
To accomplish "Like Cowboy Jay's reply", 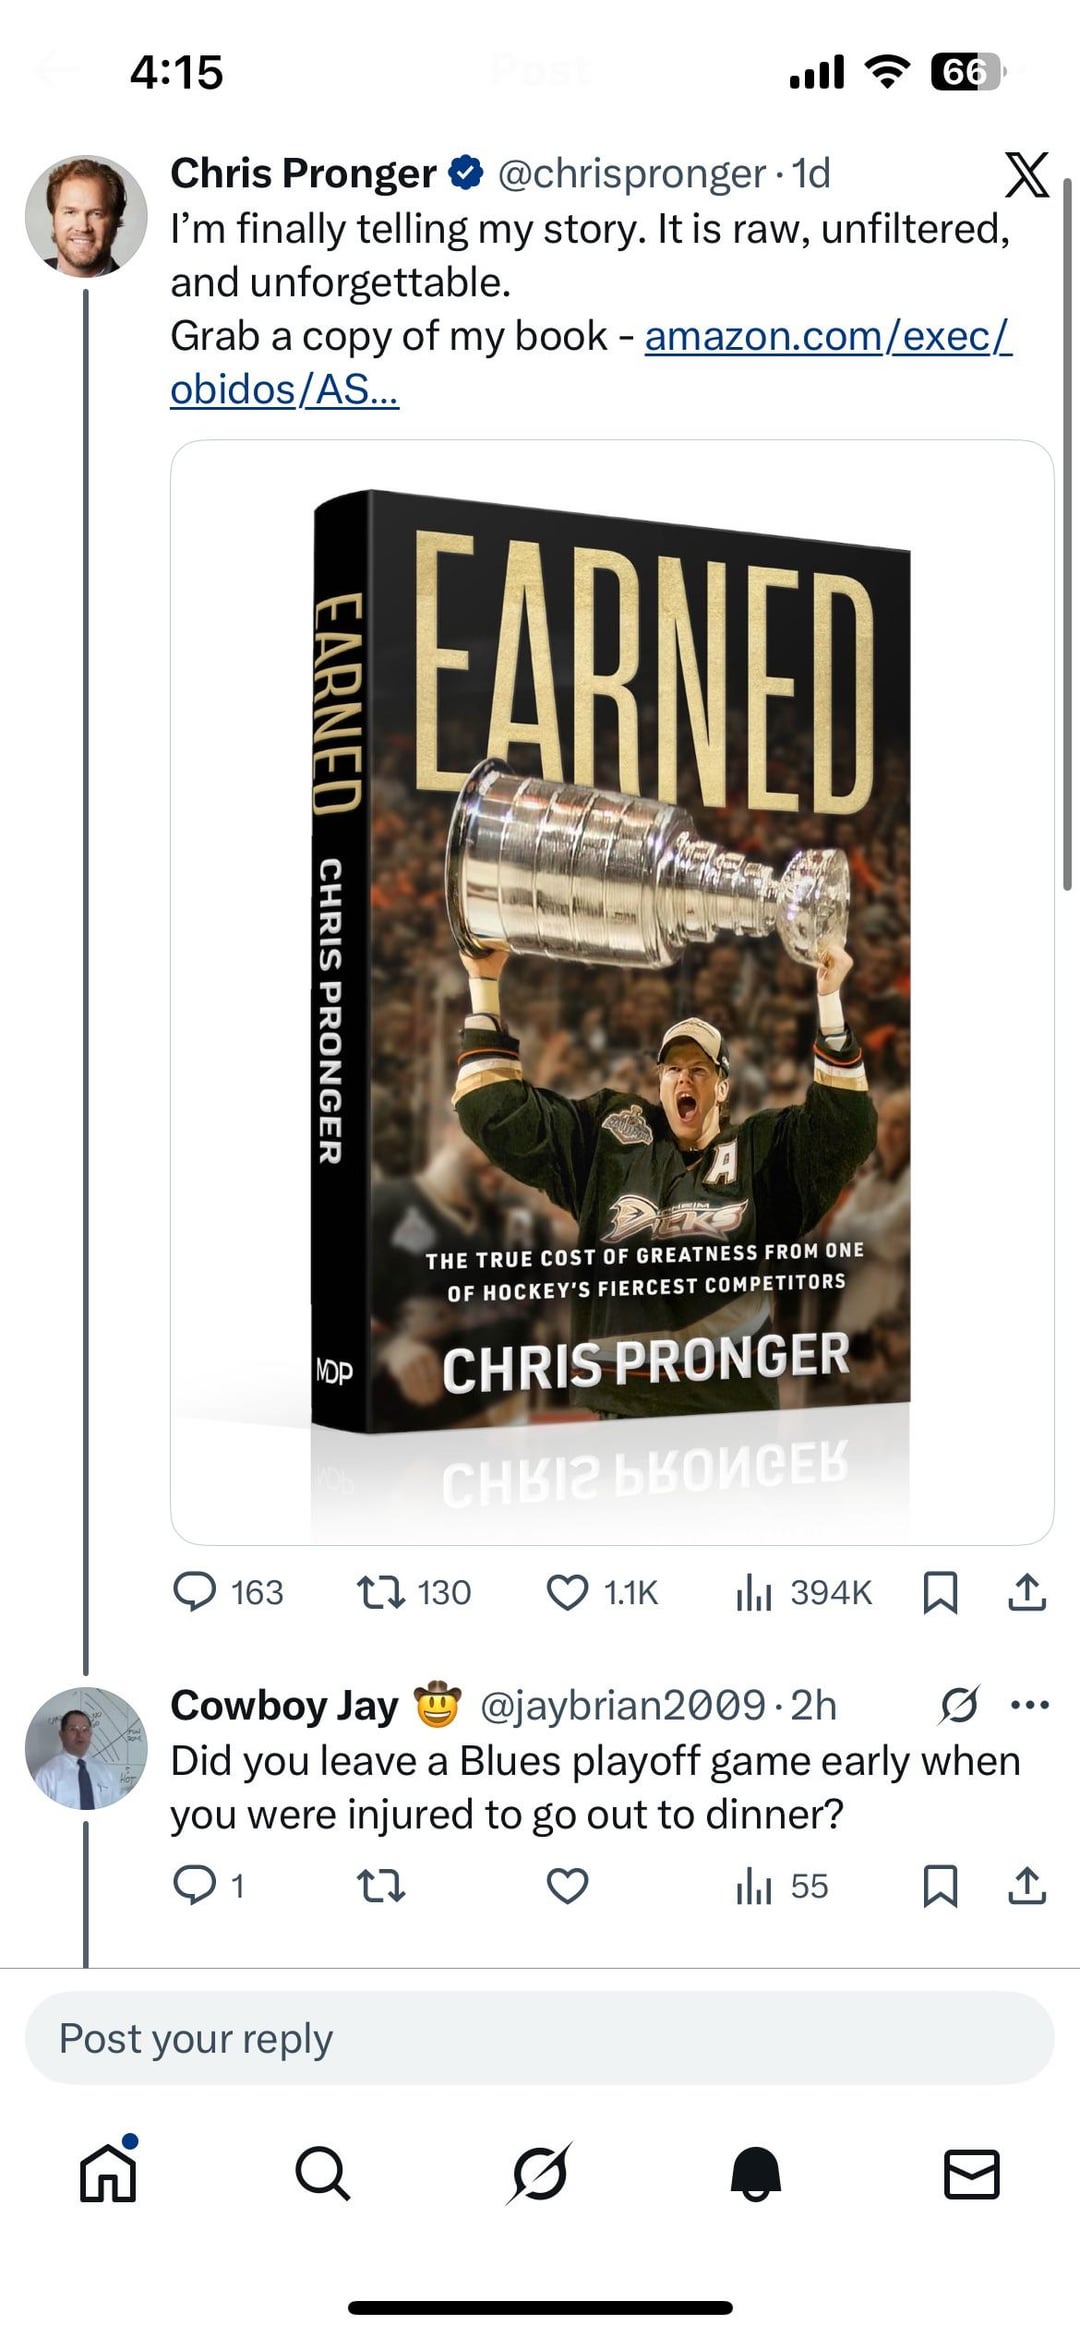I will [567, 1886].
